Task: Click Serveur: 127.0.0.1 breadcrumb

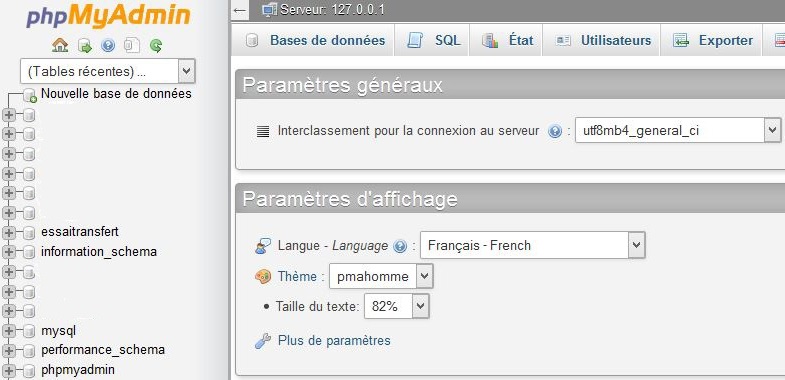Action: tap(332, 10)
